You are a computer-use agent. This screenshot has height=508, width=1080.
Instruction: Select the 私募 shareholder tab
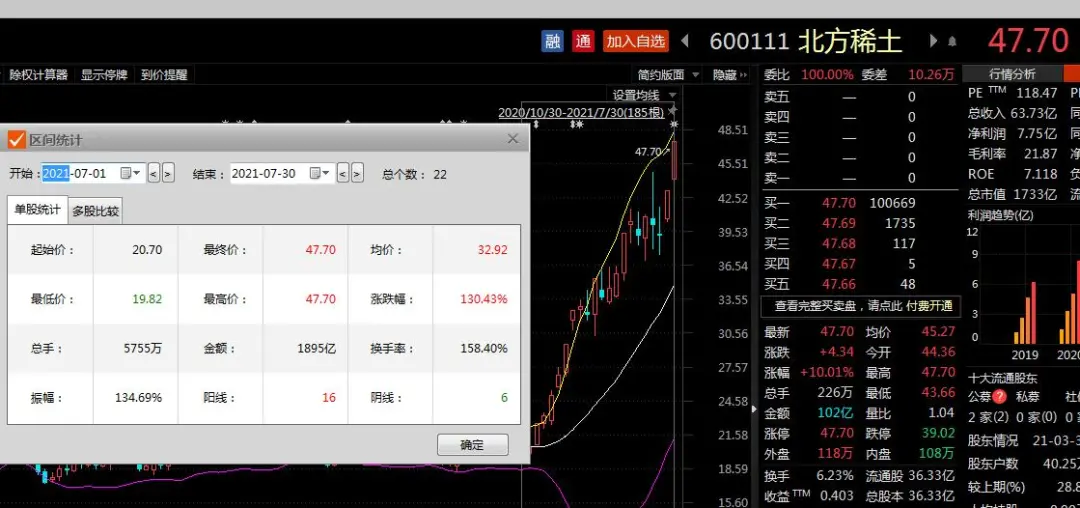click(x=1026, y=397)
